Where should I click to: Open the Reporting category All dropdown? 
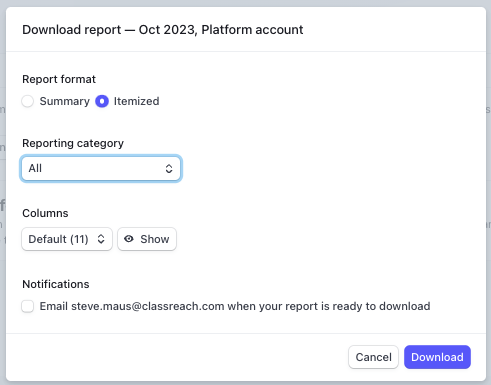pos(101,169)
